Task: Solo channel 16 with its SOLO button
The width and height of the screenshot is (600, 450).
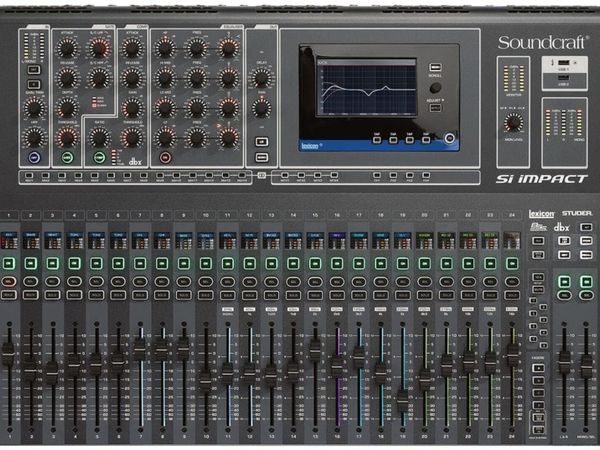Action: click(x=337, y=295)
